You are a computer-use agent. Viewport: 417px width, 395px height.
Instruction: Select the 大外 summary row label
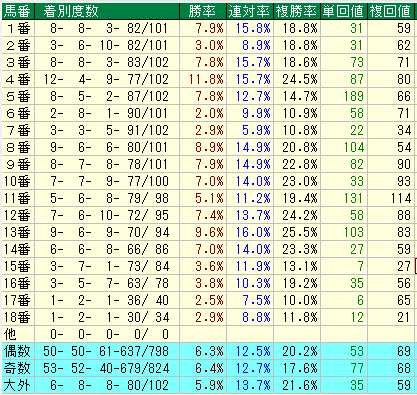point(17,385)
